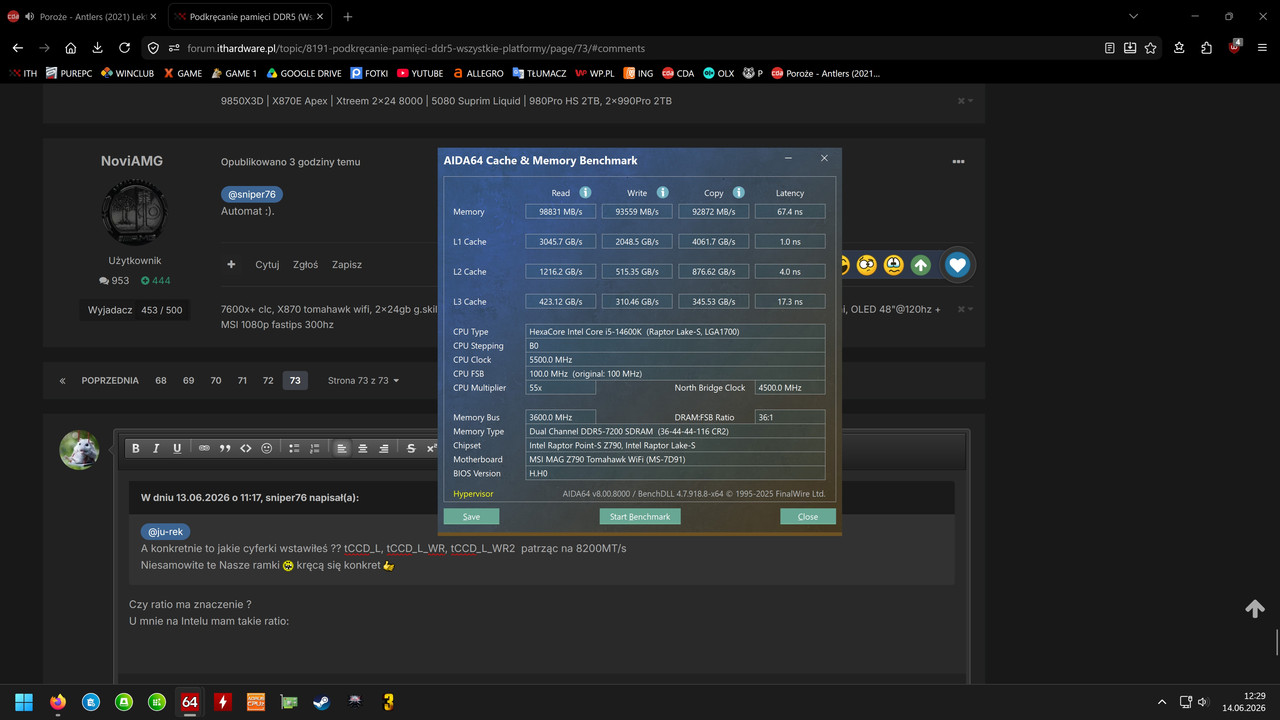Image resolution: width=1280 pixels, height=720 pixels.
Task: Click the green upvote reaction icon
Action: click(921, 265)
